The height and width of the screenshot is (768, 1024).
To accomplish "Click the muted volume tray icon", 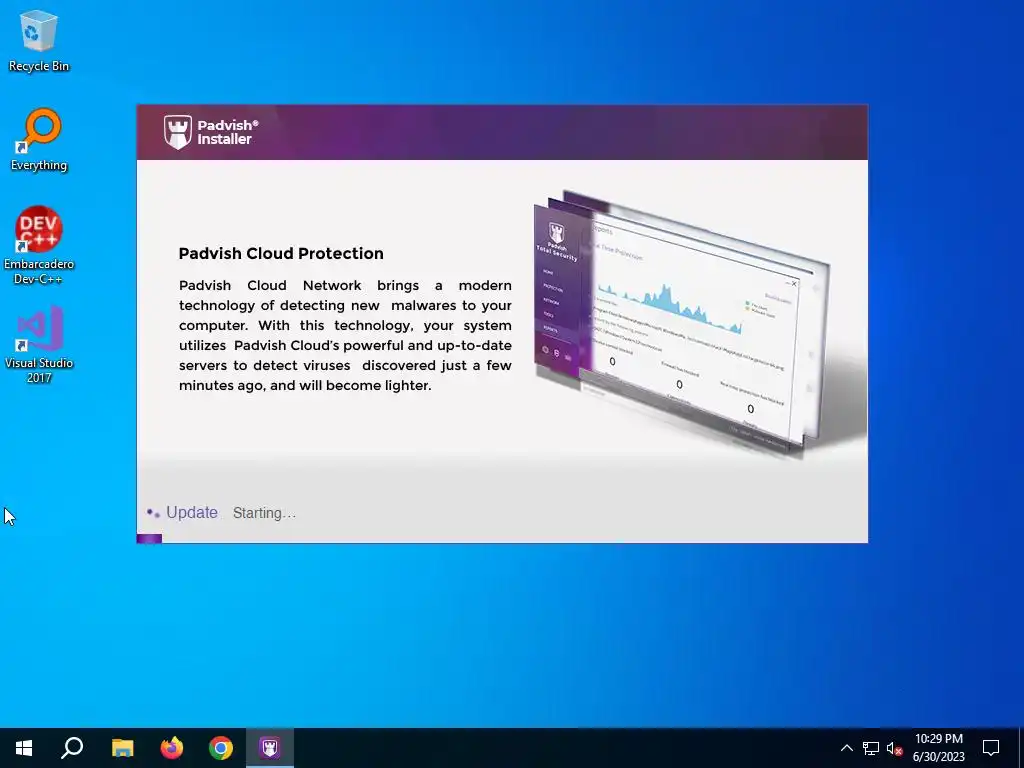I will (x=894, y=748).
